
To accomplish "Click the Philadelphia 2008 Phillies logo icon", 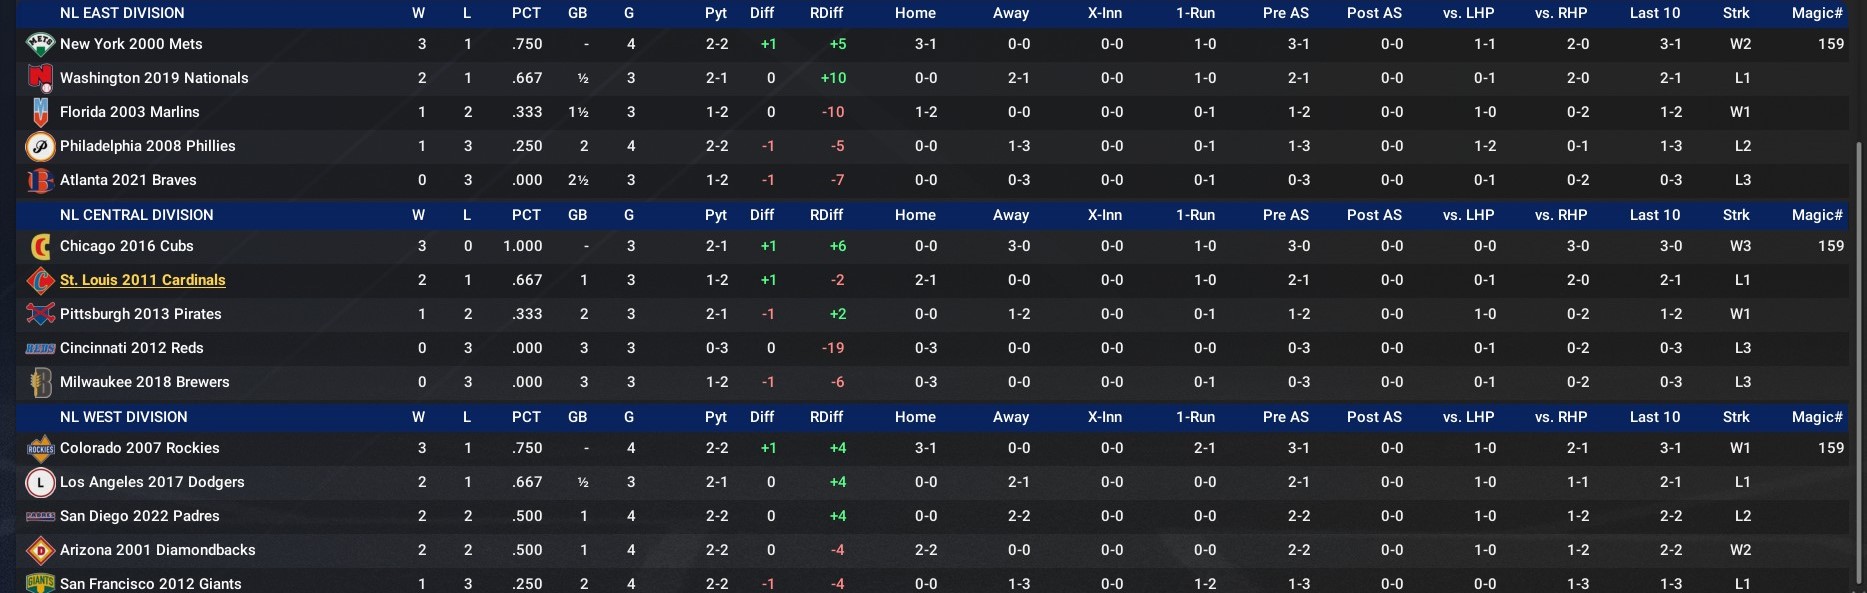I will click(40, 146).
